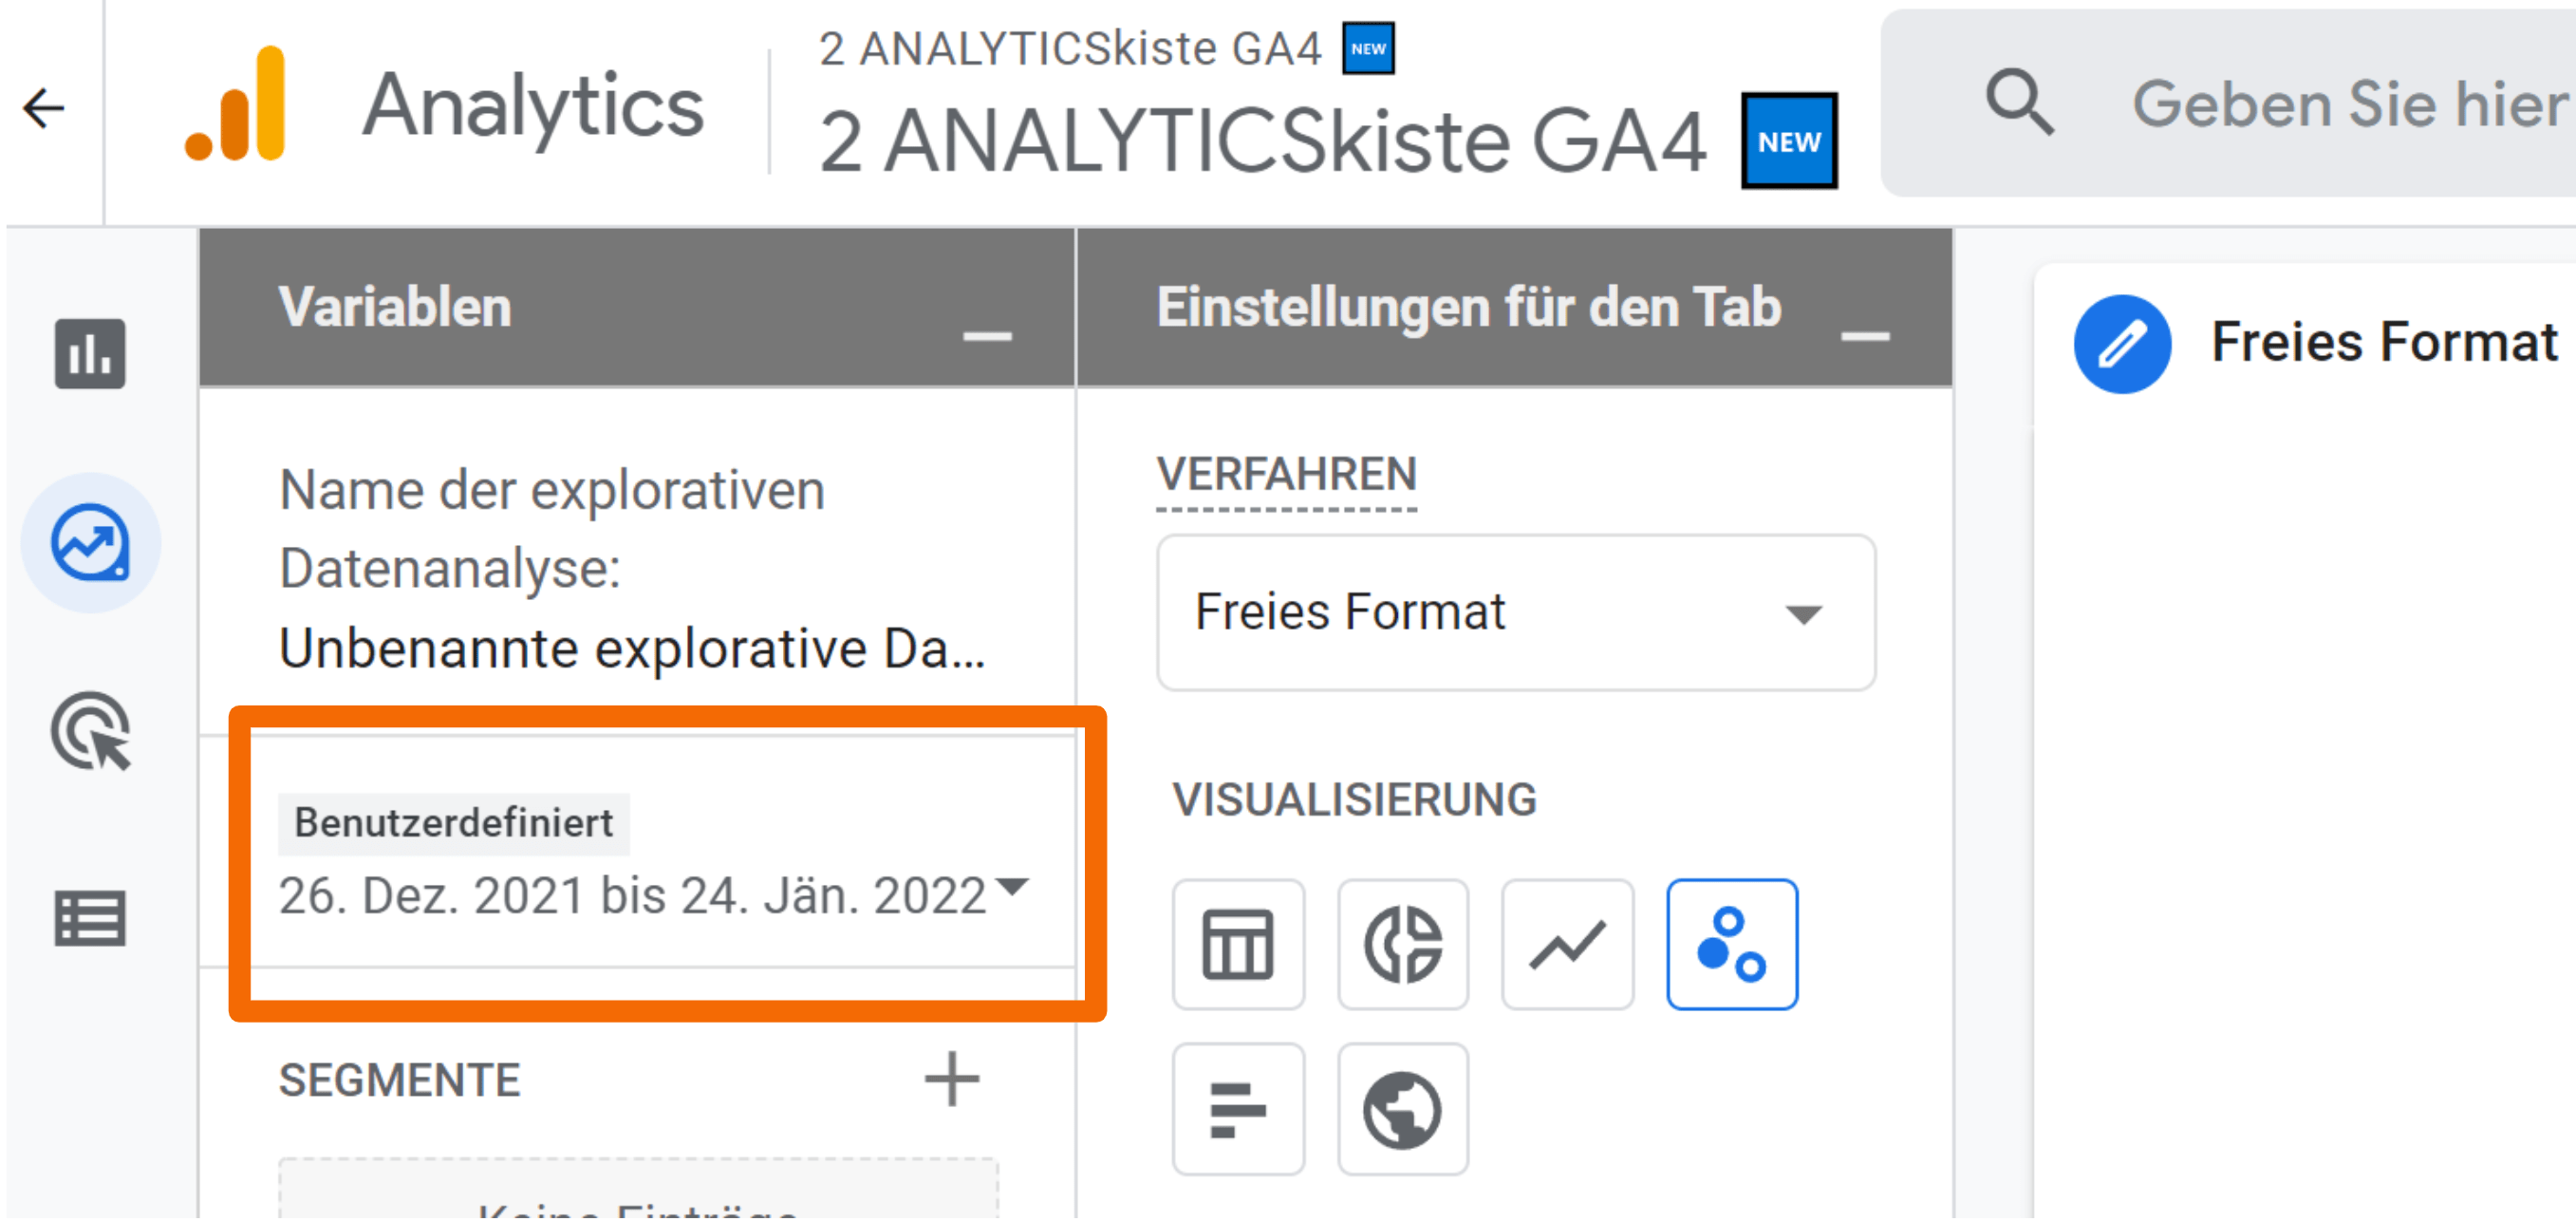Open the Explore section in the sidebar
The image size is (2576, 1221).
91,541
